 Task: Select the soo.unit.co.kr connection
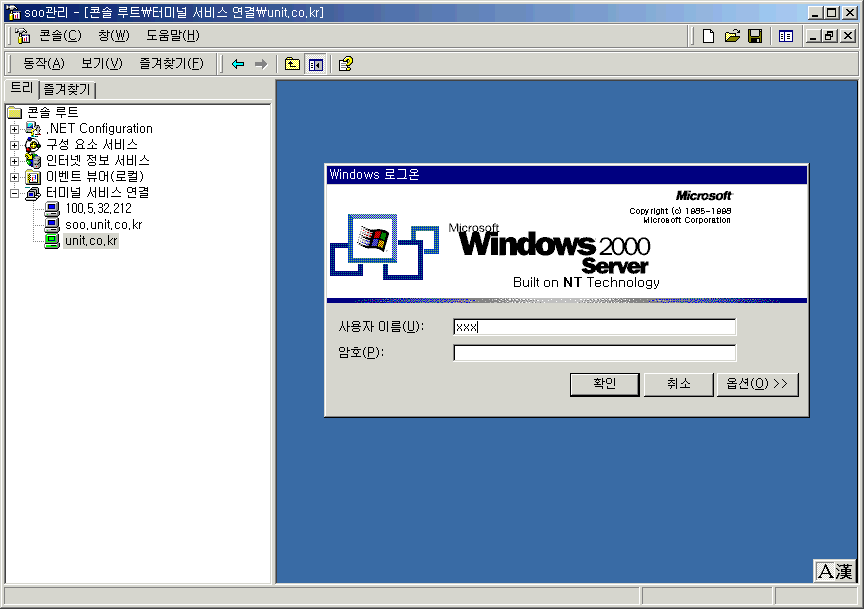tap(104, 225)
